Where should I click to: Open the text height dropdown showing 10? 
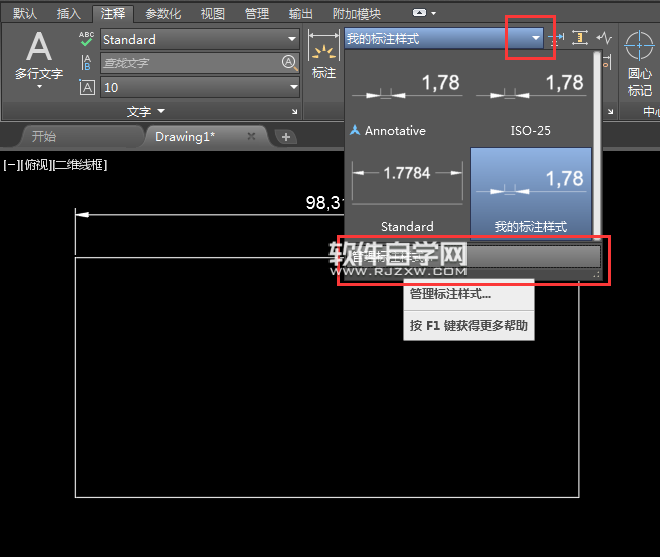click(292, 88)
